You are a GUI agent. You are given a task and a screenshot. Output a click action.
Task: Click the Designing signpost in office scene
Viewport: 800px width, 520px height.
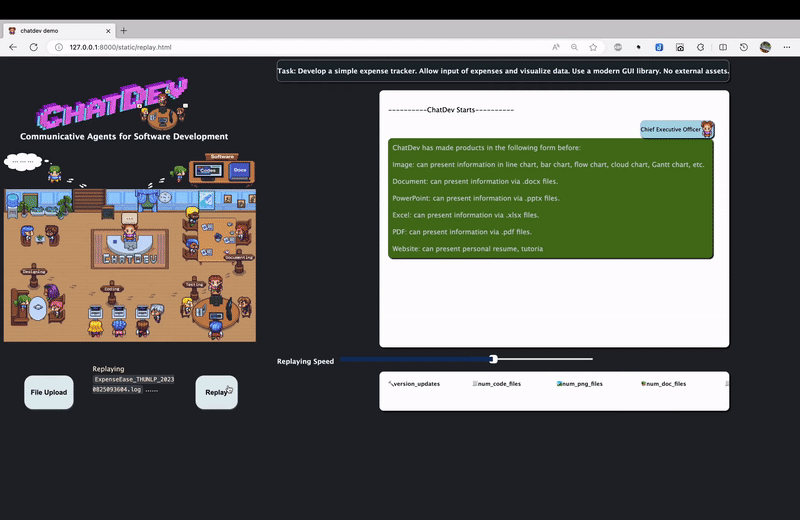point(34,275)
